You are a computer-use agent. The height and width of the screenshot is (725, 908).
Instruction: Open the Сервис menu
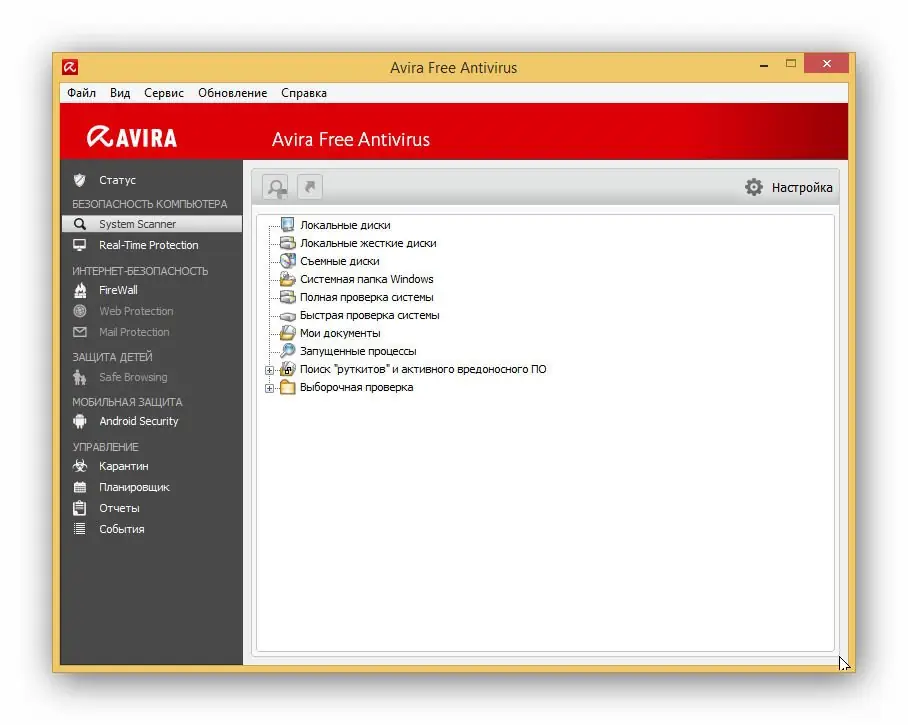coord(164,93)
